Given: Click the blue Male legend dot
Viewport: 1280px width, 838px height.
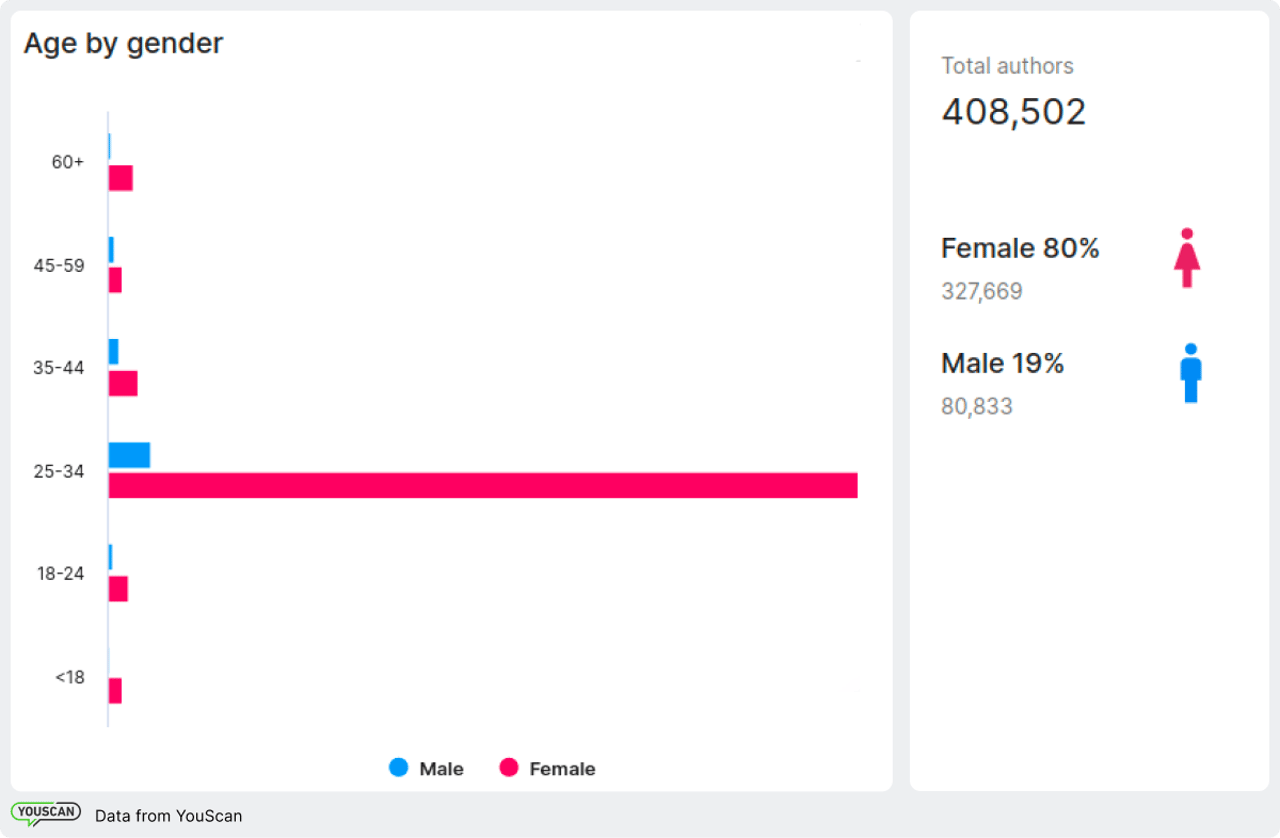Looking at the screenshot, I should click(x=399, y=768).
